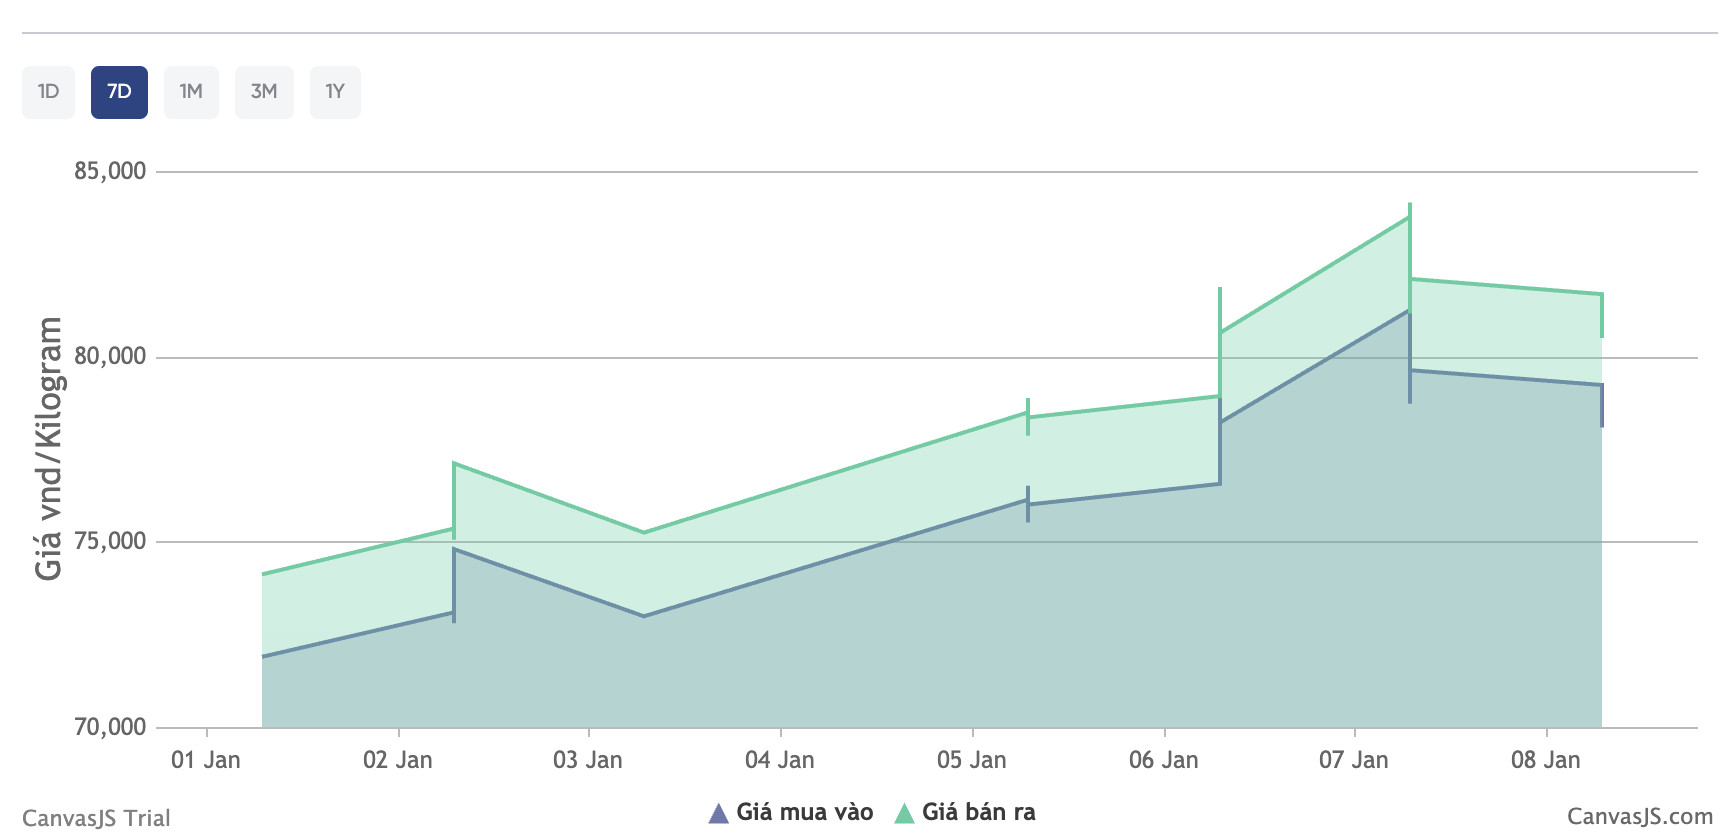1730x838 pixels.
Task: Click the purple Giá mua vào legend triangle
Action: coord(718,813)
